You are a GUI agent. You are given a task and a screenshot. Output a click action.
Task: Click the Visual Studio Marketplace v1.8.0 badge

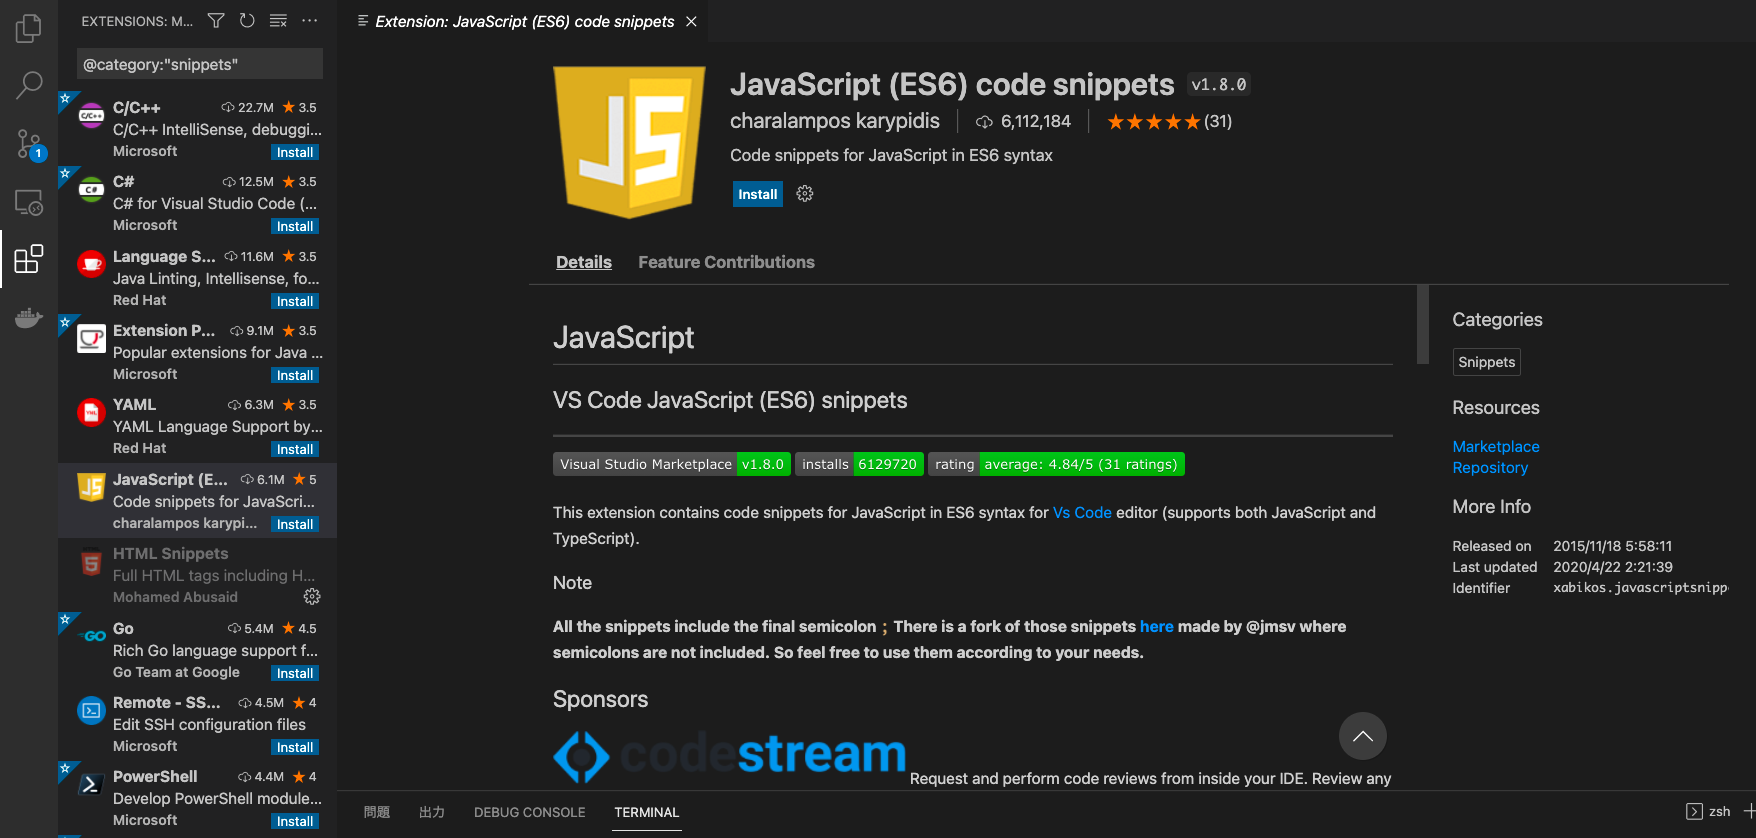click(x=672, y=464)
